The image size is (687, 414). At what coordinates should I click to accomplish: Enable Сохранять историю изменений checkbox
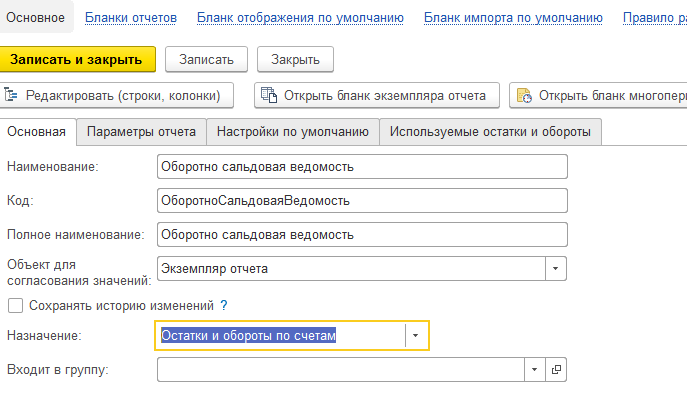pos(15,305)
